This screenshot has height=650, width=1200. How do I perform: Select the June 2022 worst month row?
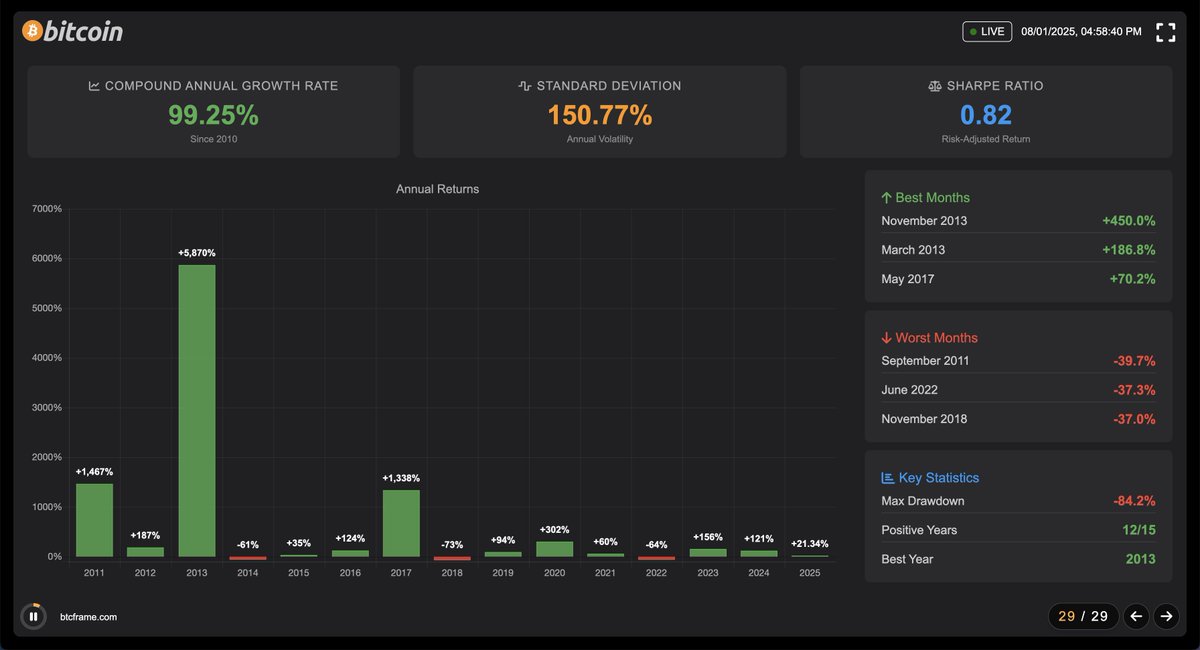[x=1018, y=389]
